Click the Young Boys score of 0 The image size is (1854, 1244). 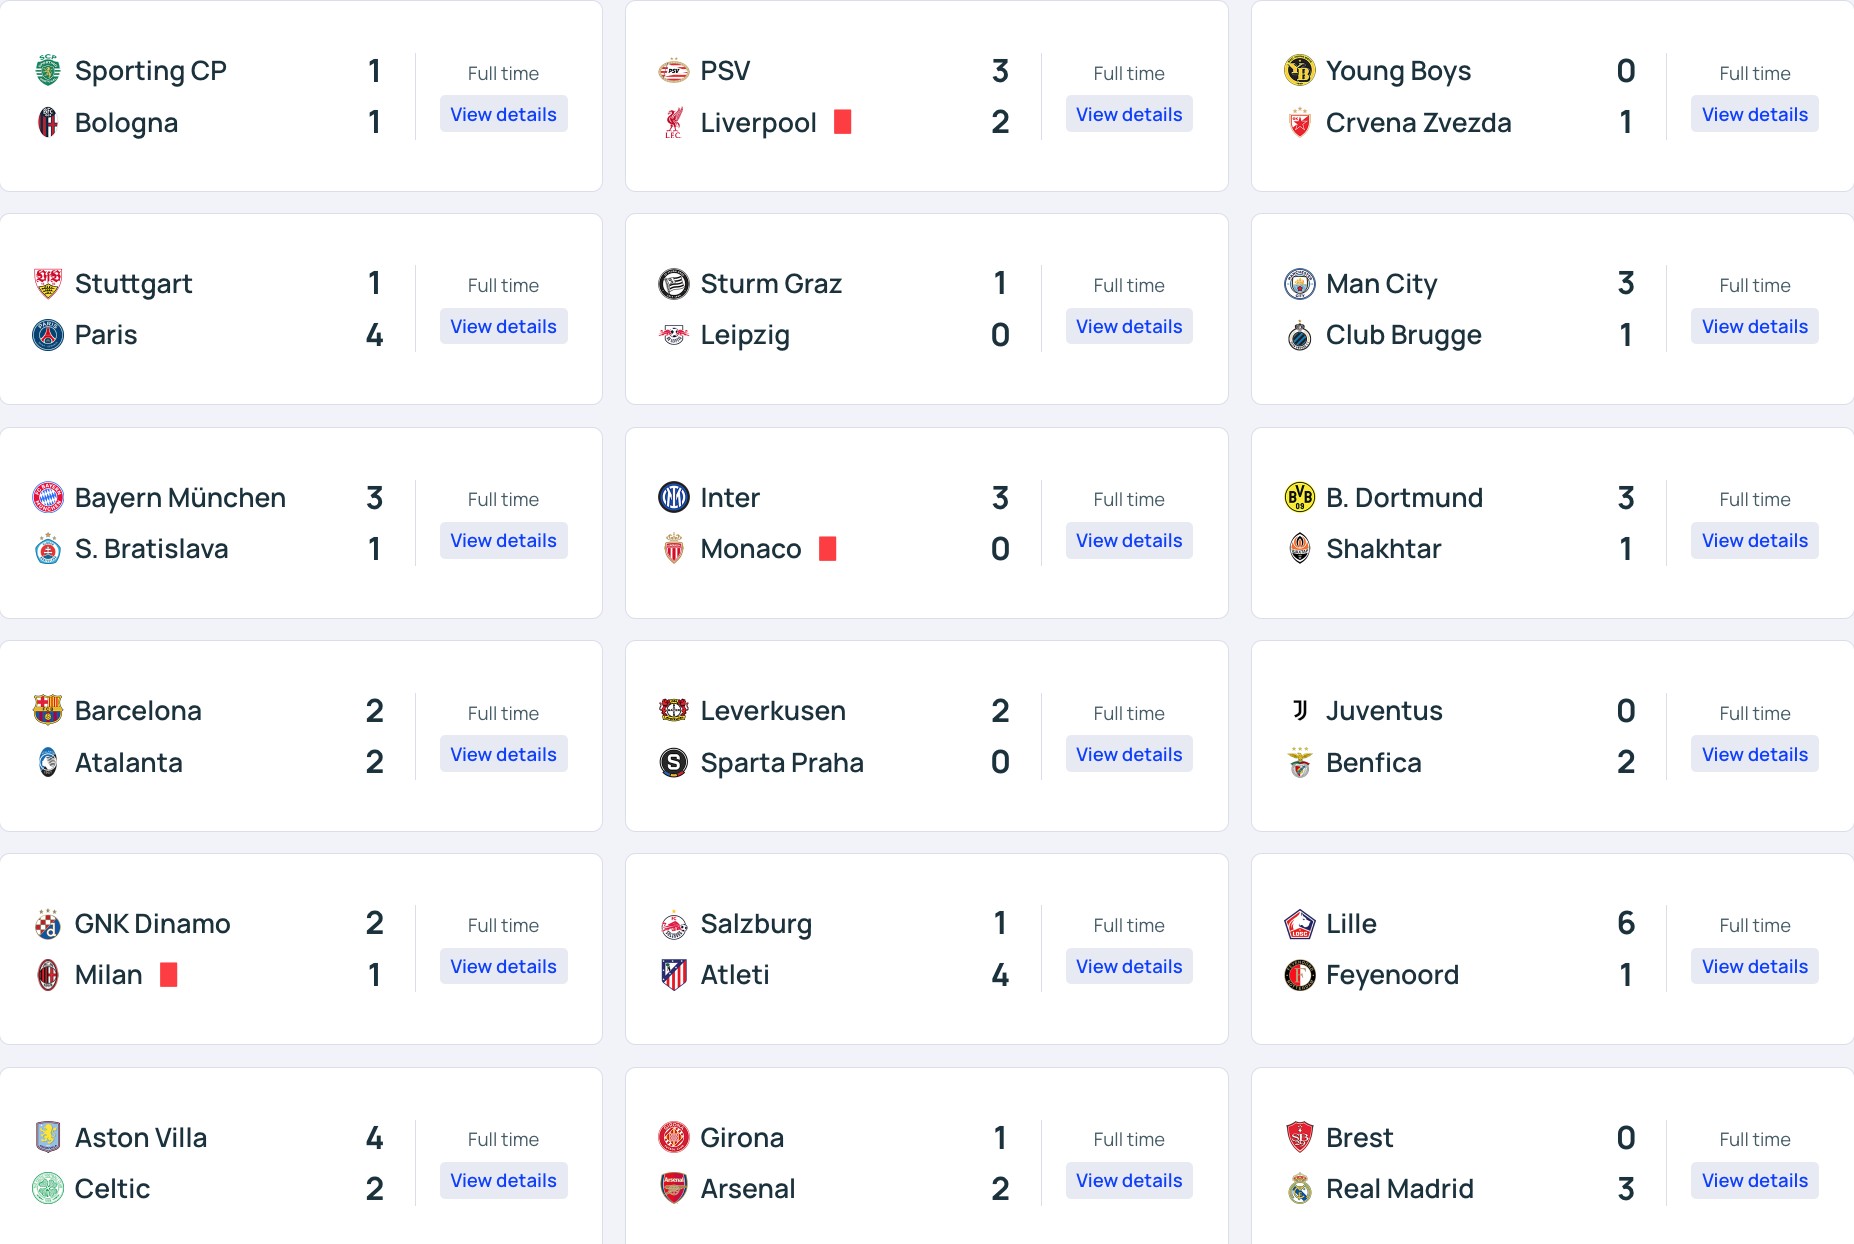[x=1626, y=71]
